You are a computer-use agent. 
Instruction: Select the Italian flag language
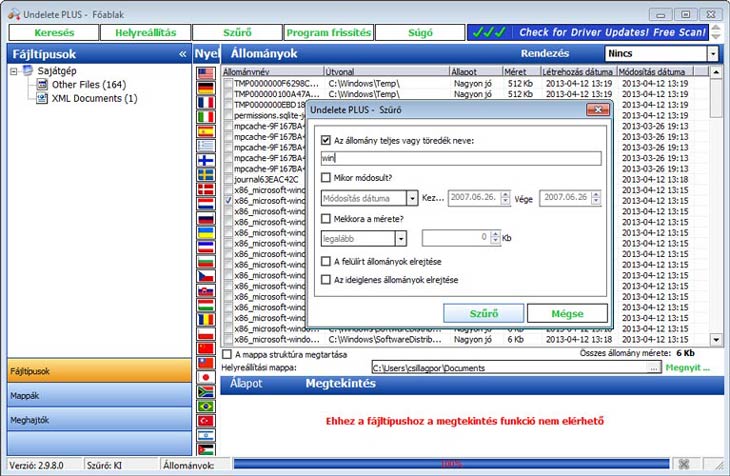click(x=206, y=117)
